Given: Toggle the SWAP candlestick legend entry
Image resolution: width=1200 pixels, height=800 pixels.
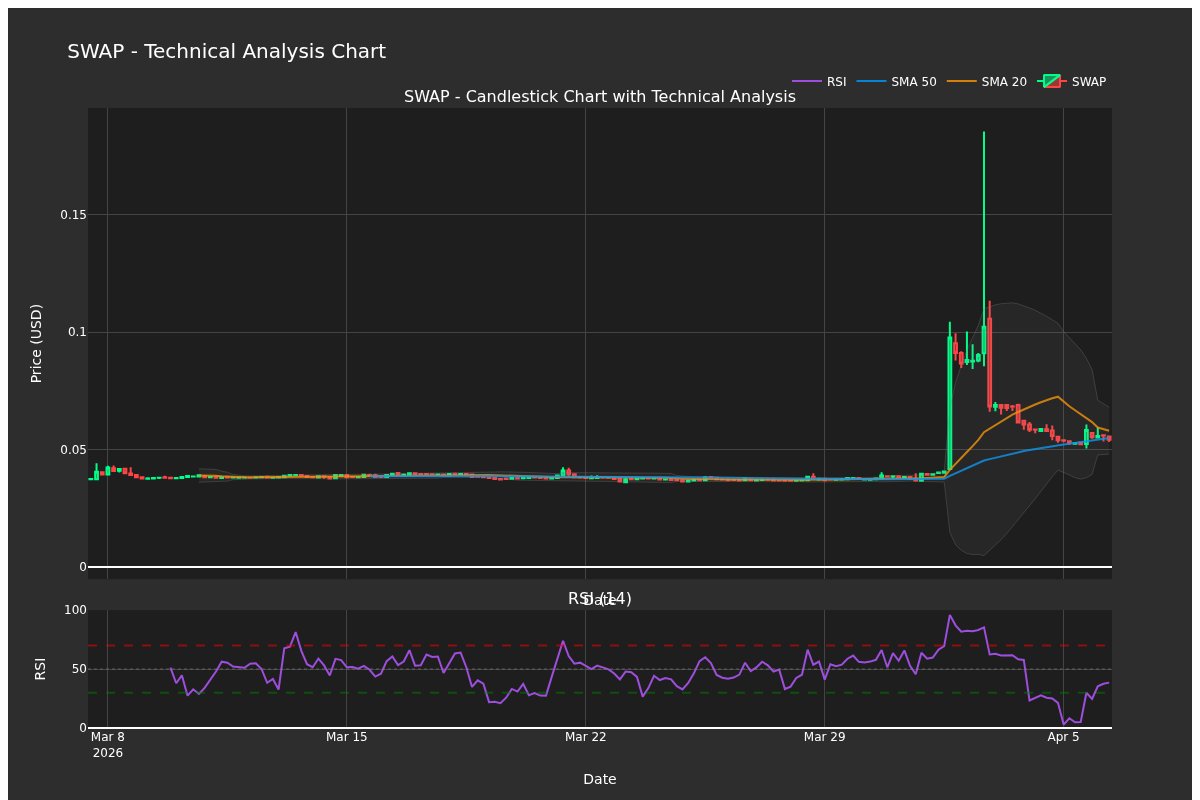Looking at the screenshot, I should point(1072,82).
